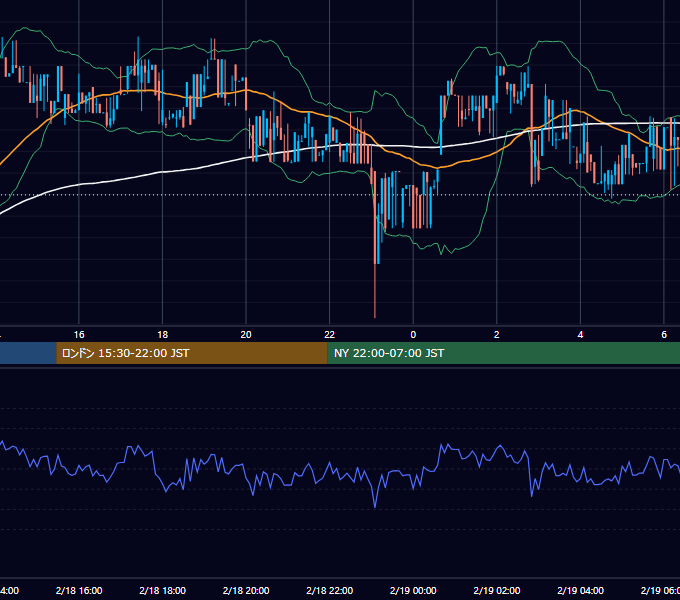Click the 2/18 22:00 oscillator axis label

(330, 590)
